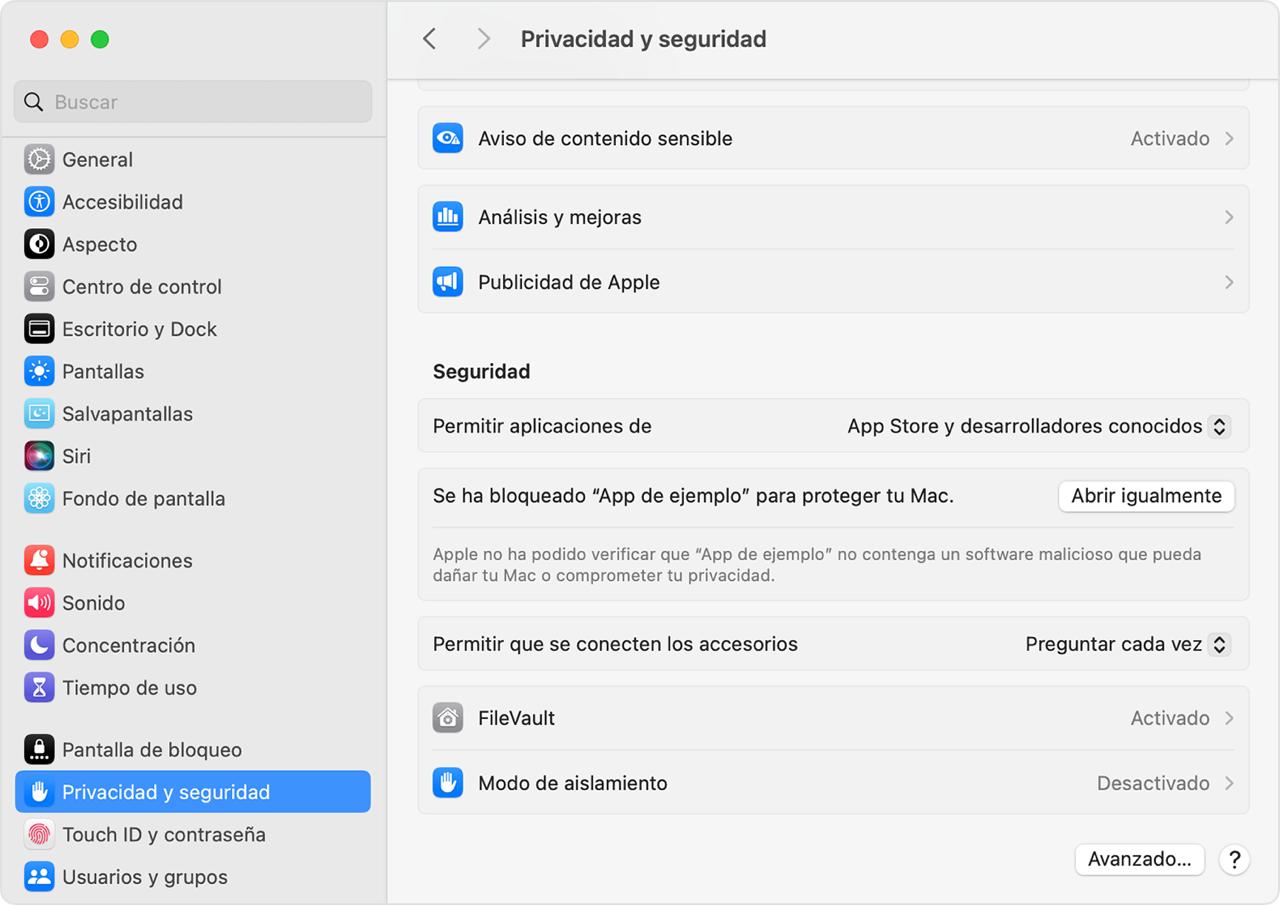This screenshot has height=906, width=1280.
Task: Click the Abrir igualmente button
Action: (x=1146, y=496)
